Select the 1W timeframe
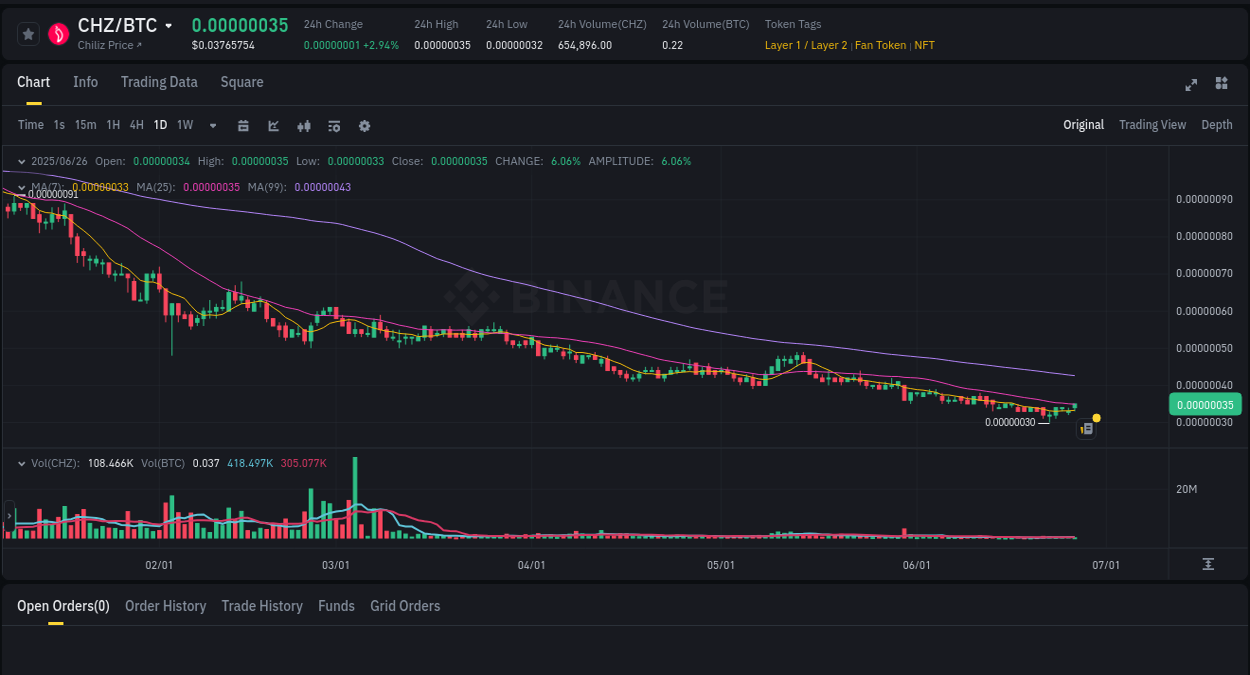1250x675 pixels. point(185,125)
